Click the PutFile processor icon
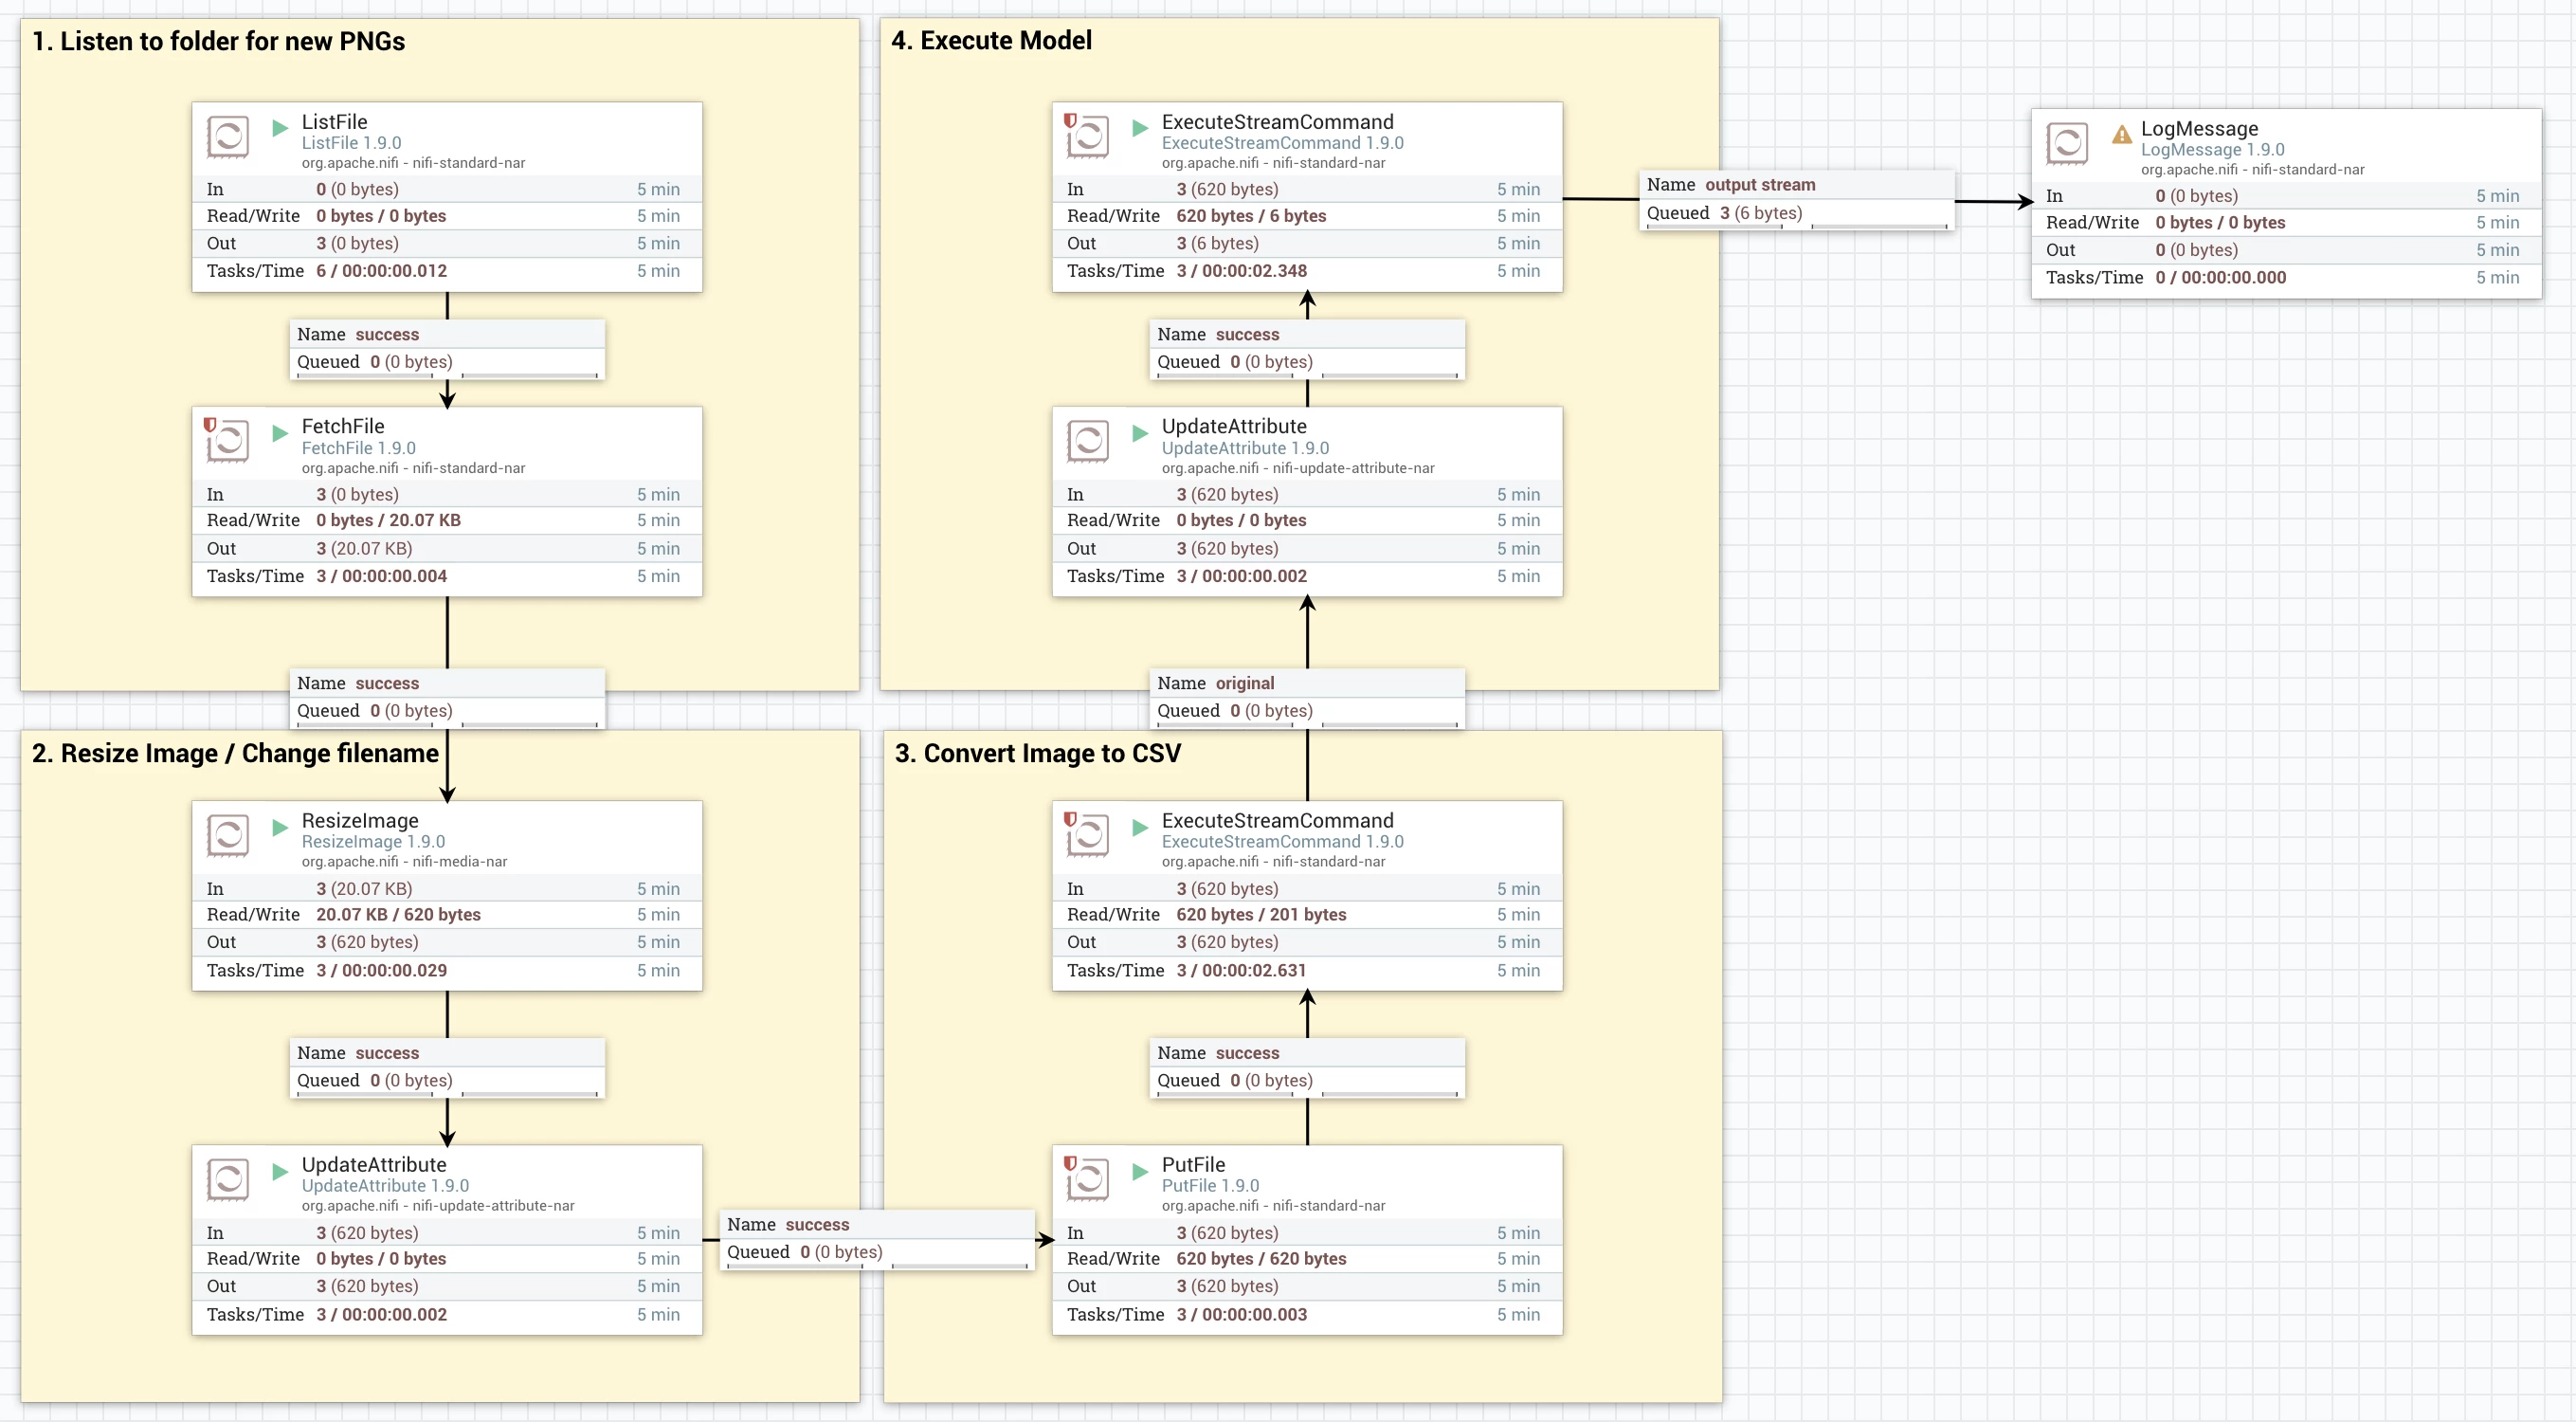The height and width of the screenshot is (1422, 2576). 1087,1179
